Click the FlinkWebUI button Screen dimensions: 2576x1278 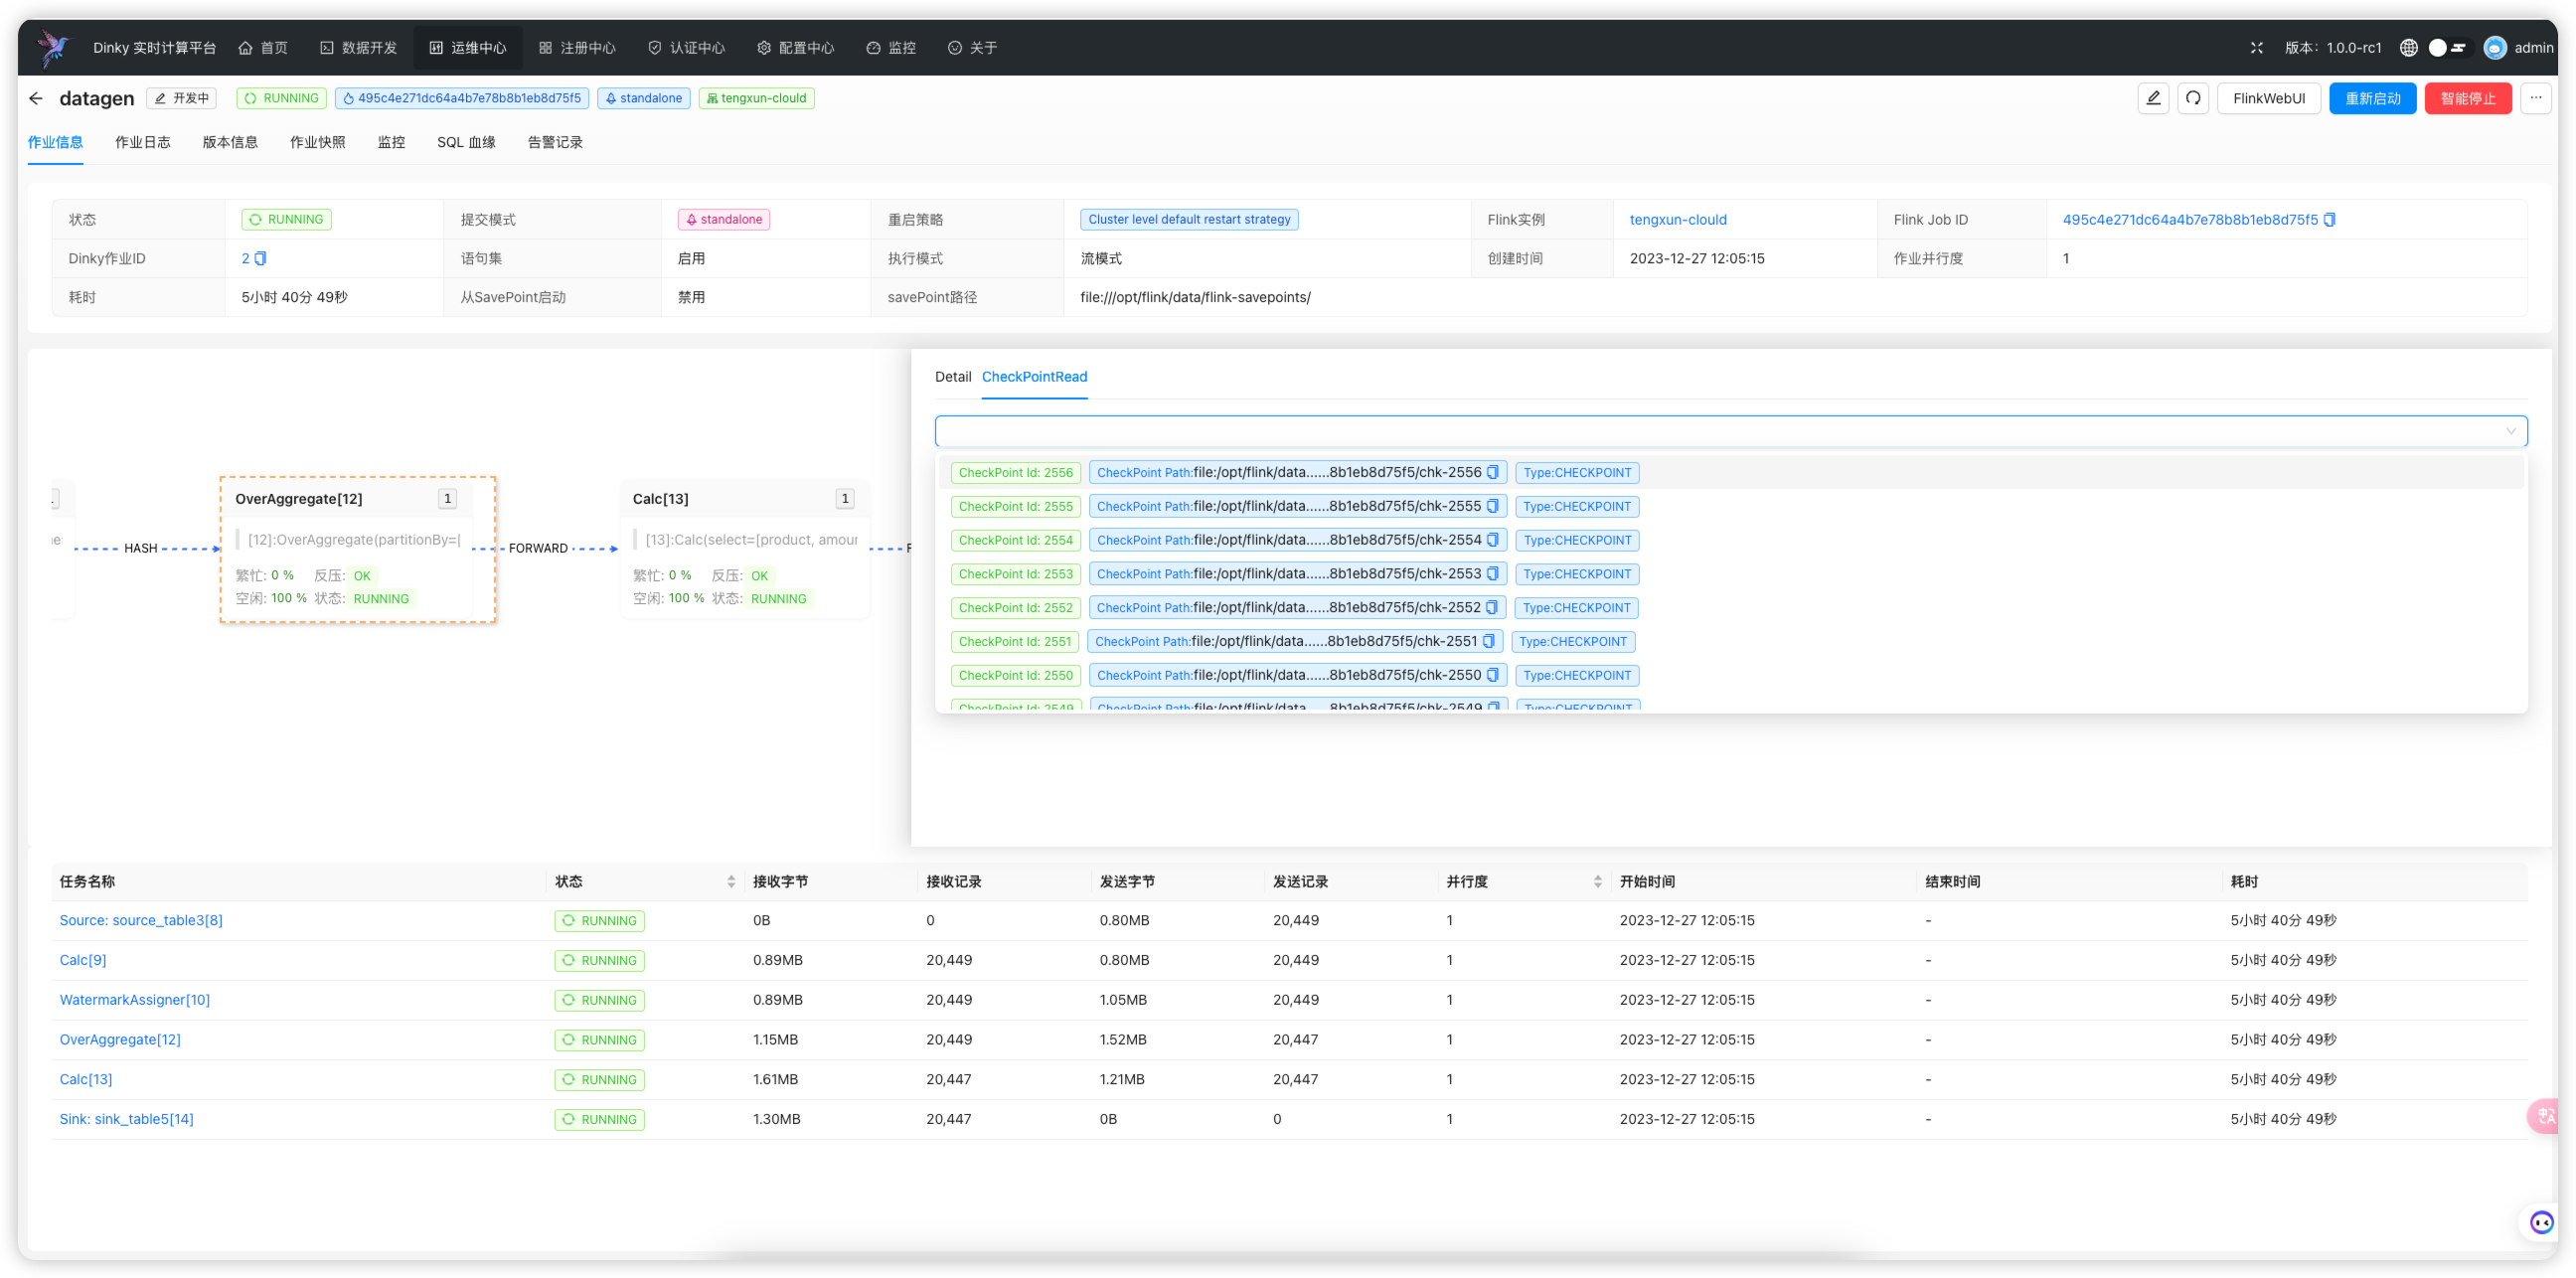click(x=2269, y=98)
